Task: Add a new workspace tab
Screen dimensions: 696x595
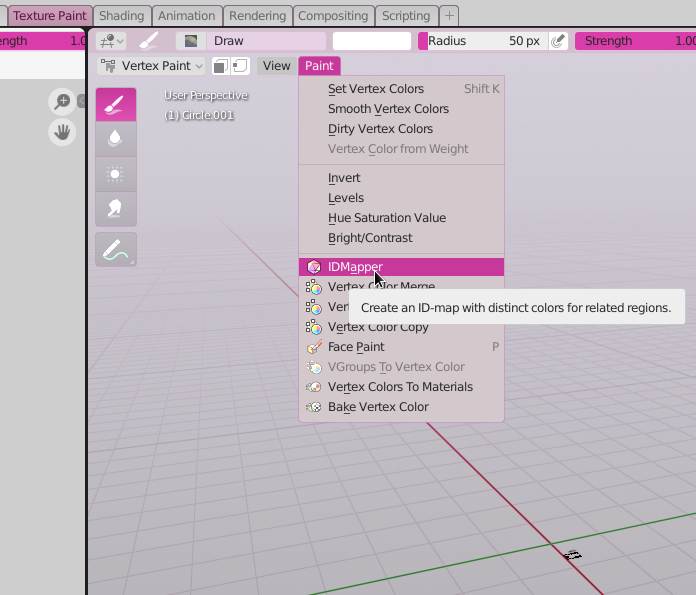Action: (449, 16)
